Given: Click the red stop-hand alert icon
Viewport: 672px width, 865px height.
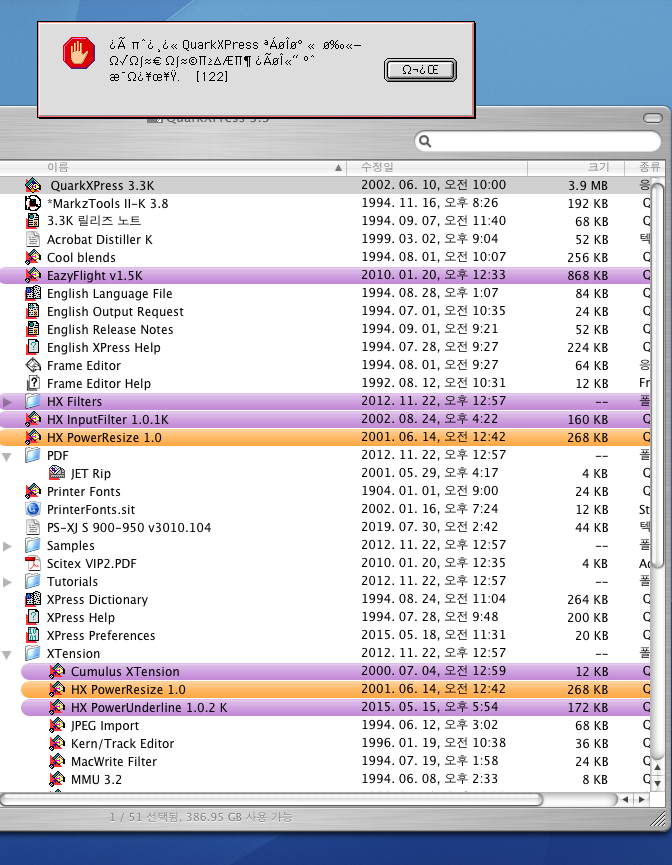Looking at the screenshot, I should point(76,53).
